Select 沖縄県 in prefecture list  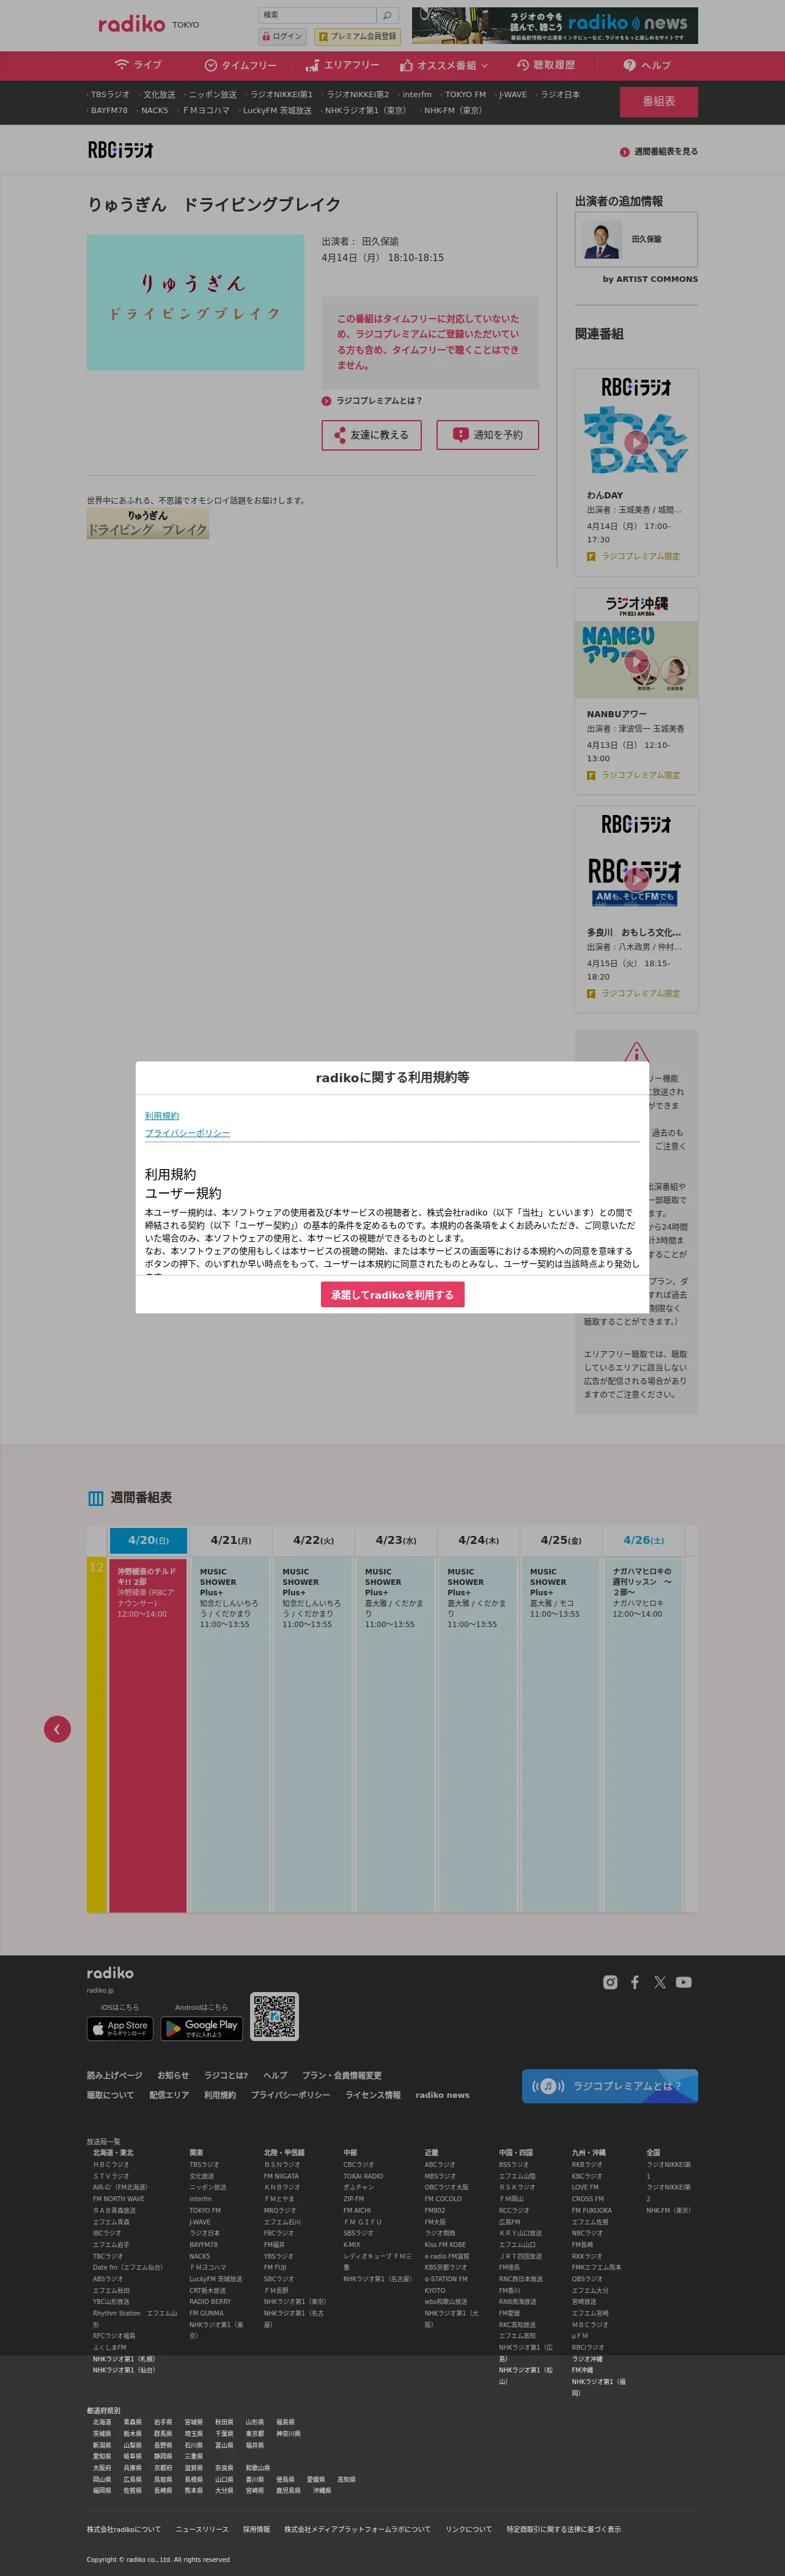(322, 2491)
